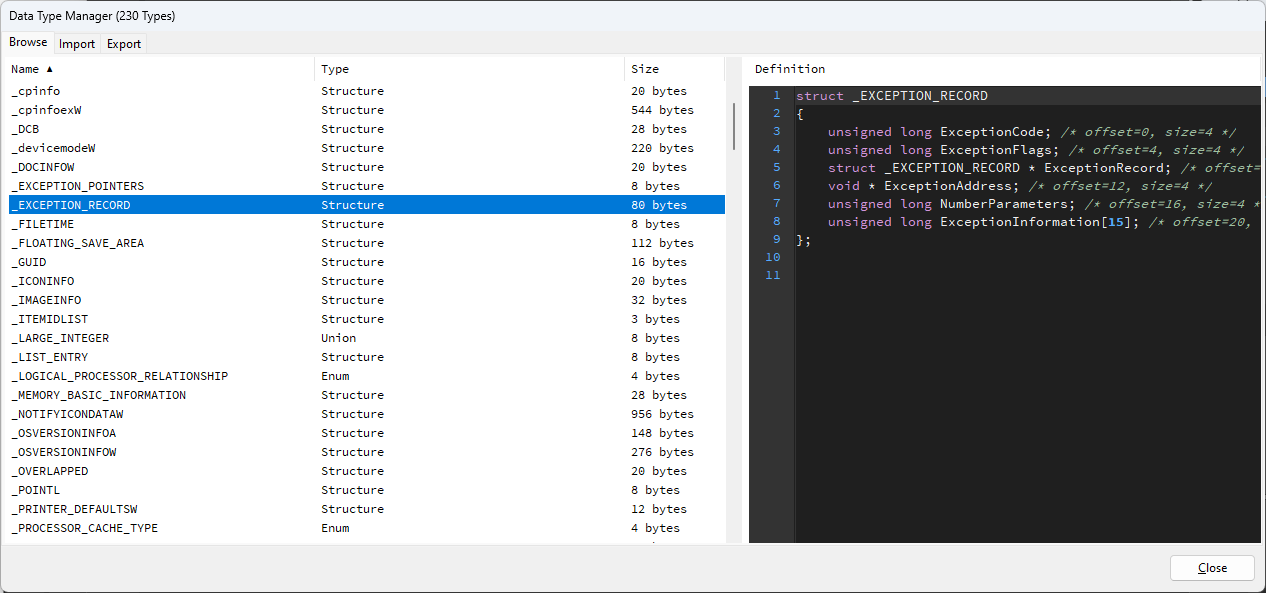Select the _OSVERSIONINFOA row

(366, 433)
